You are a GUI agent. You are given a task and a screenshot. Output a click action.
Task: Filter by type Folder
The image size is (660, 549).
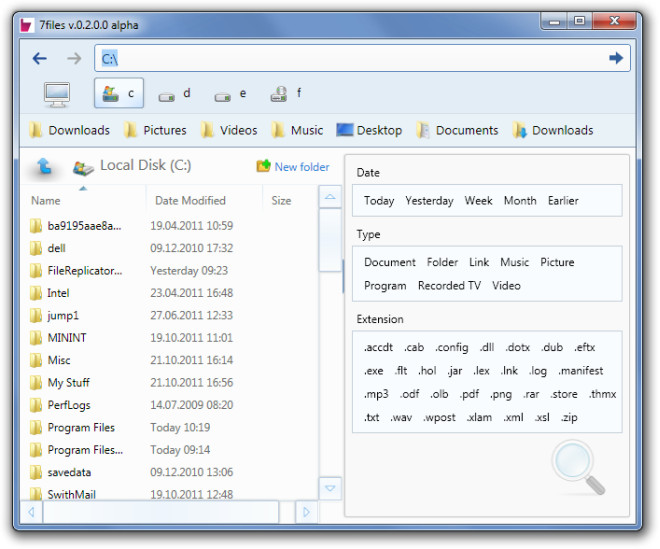(x=442, y=262)
